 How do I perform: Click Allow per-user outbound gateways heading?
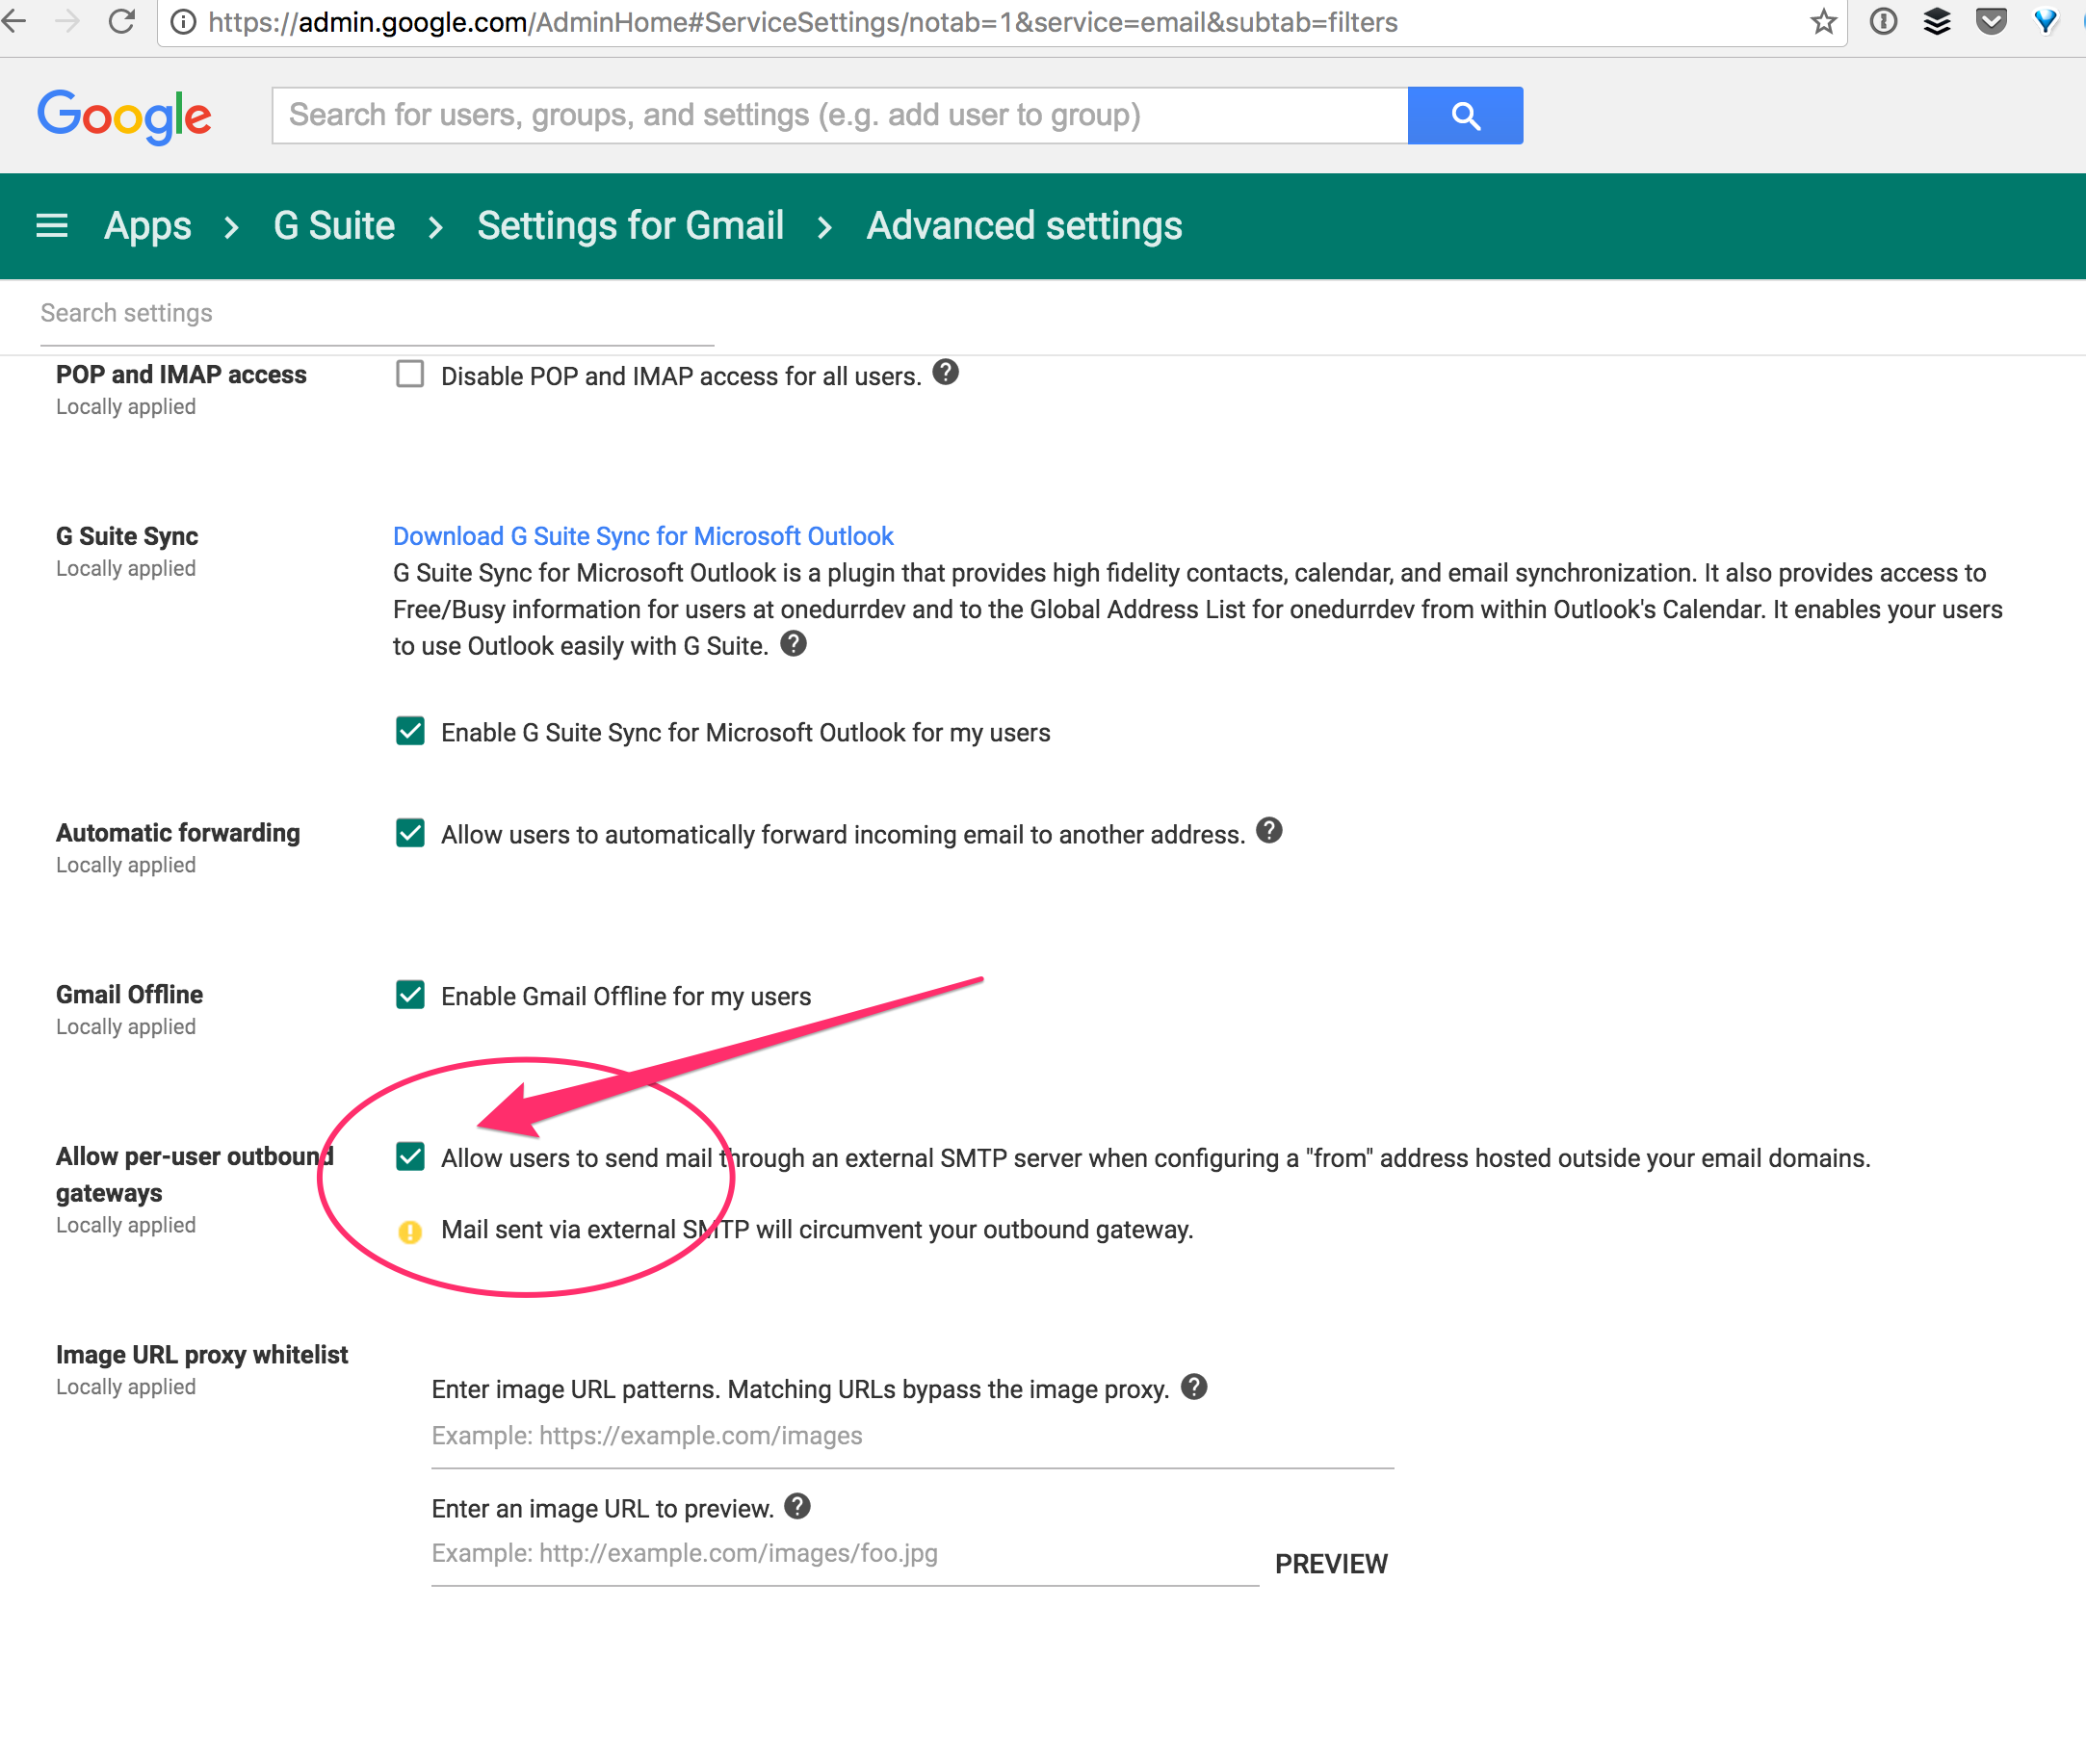point(195,1175)
